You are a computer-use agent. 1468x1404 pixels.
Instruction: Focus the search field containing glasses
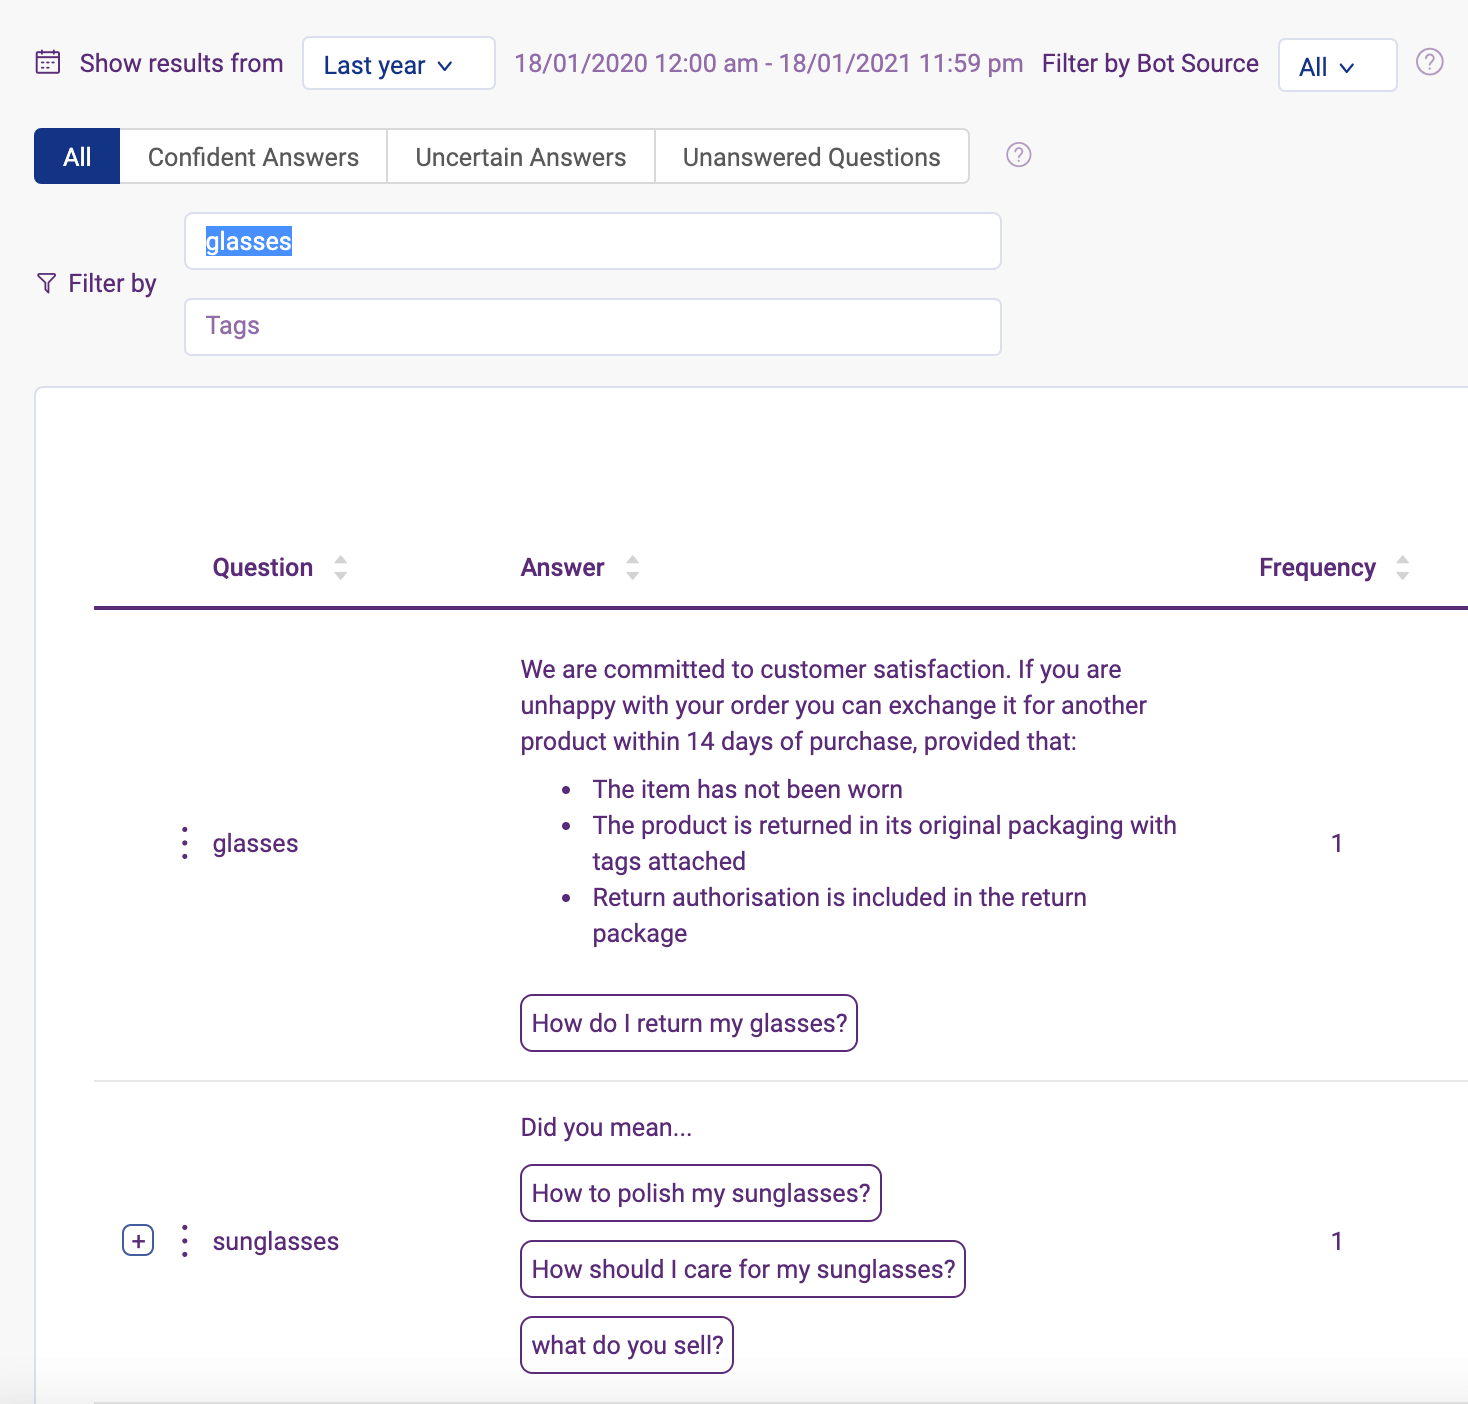(593, 241)
